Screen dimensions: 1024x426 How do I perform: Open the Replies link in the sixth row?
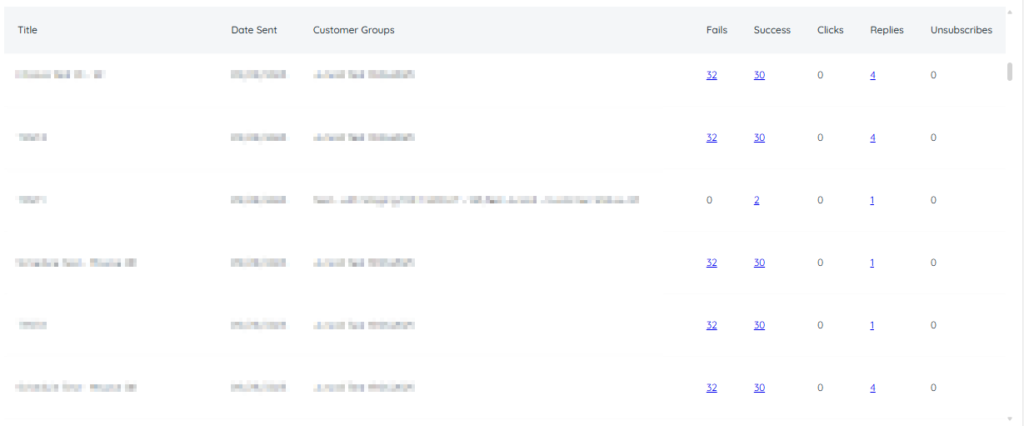[x=872, y=388]
